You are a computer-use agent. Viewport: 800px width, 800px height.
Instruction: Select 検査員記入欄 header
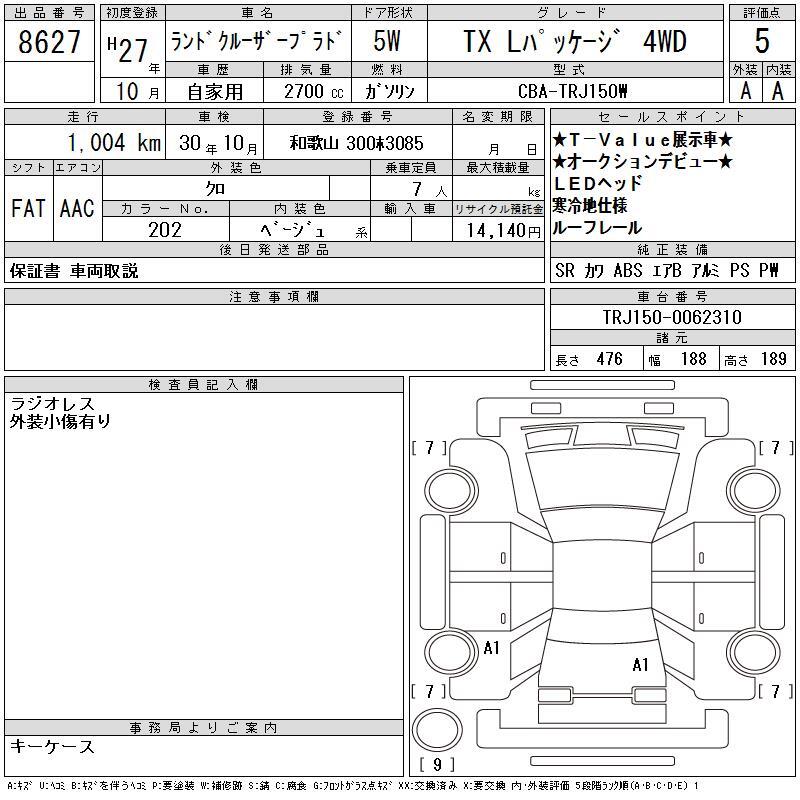click(203, 384)
